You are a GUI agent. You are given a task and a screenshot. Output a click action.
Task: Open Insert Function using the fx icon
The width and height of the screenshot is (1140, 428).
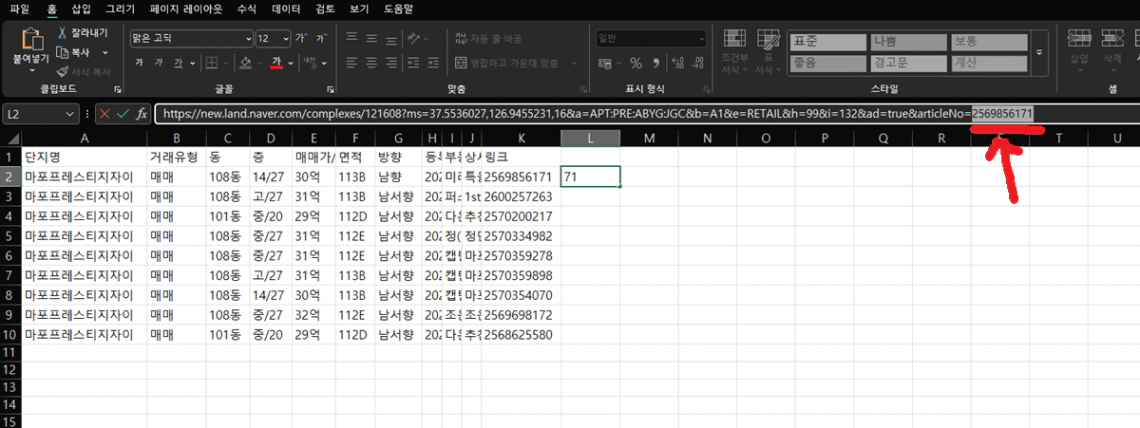pos(141,114)
